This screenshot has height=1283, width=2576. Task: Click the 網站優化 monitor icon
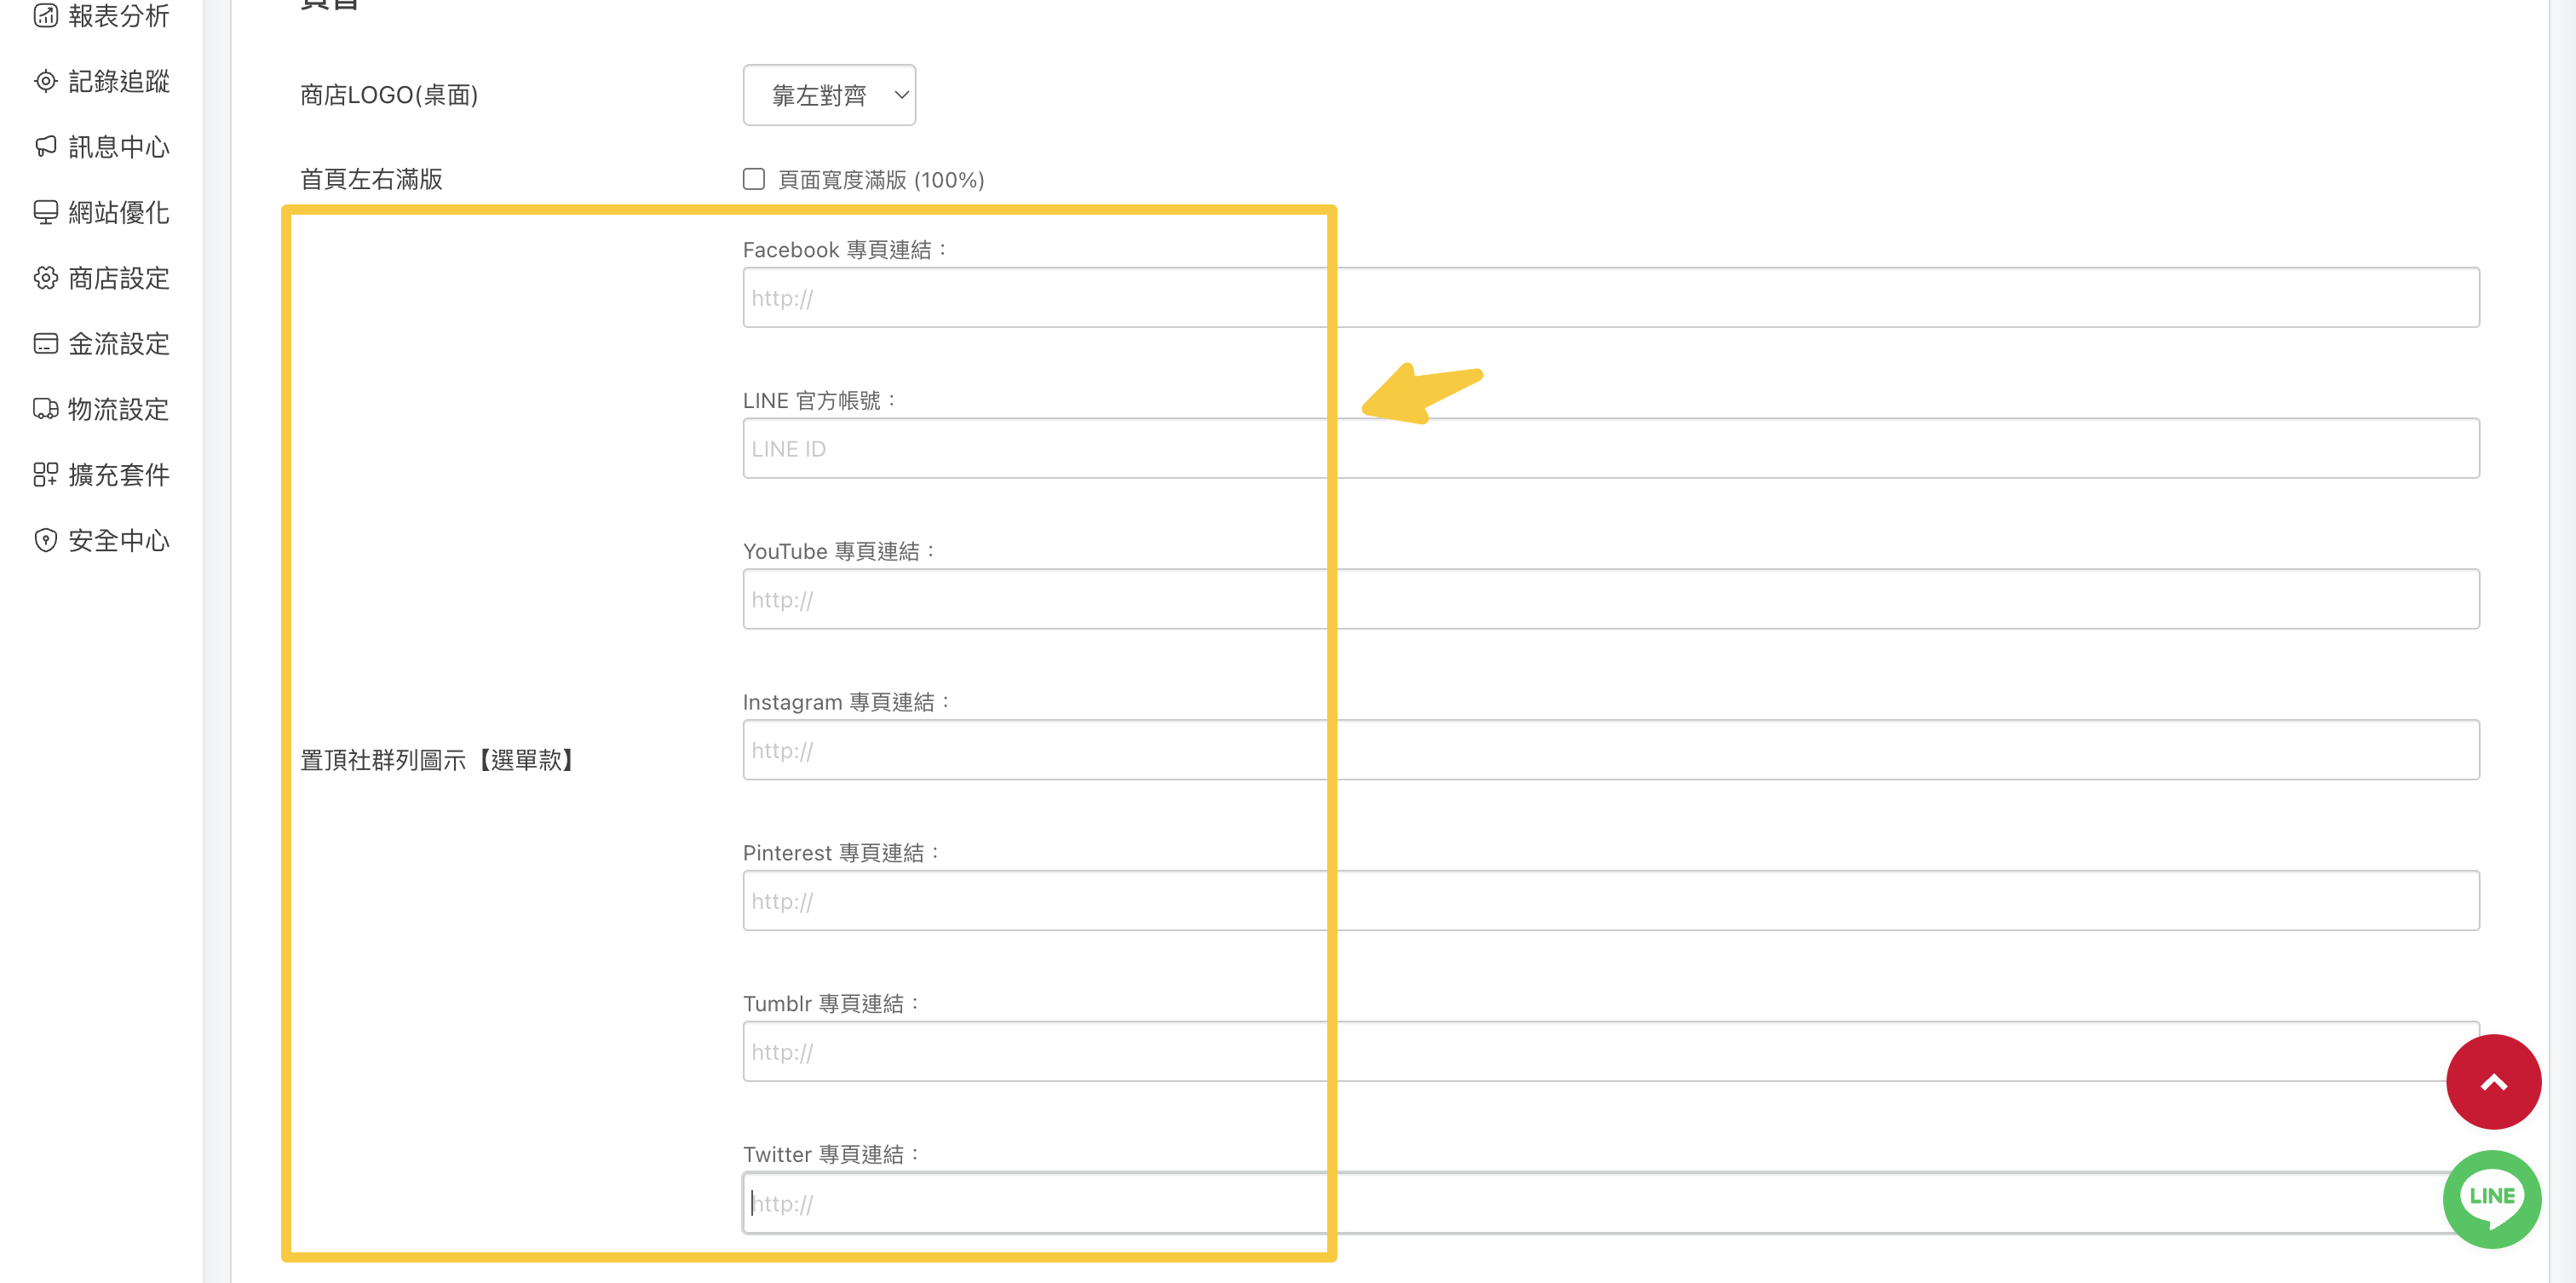[45, 212]
